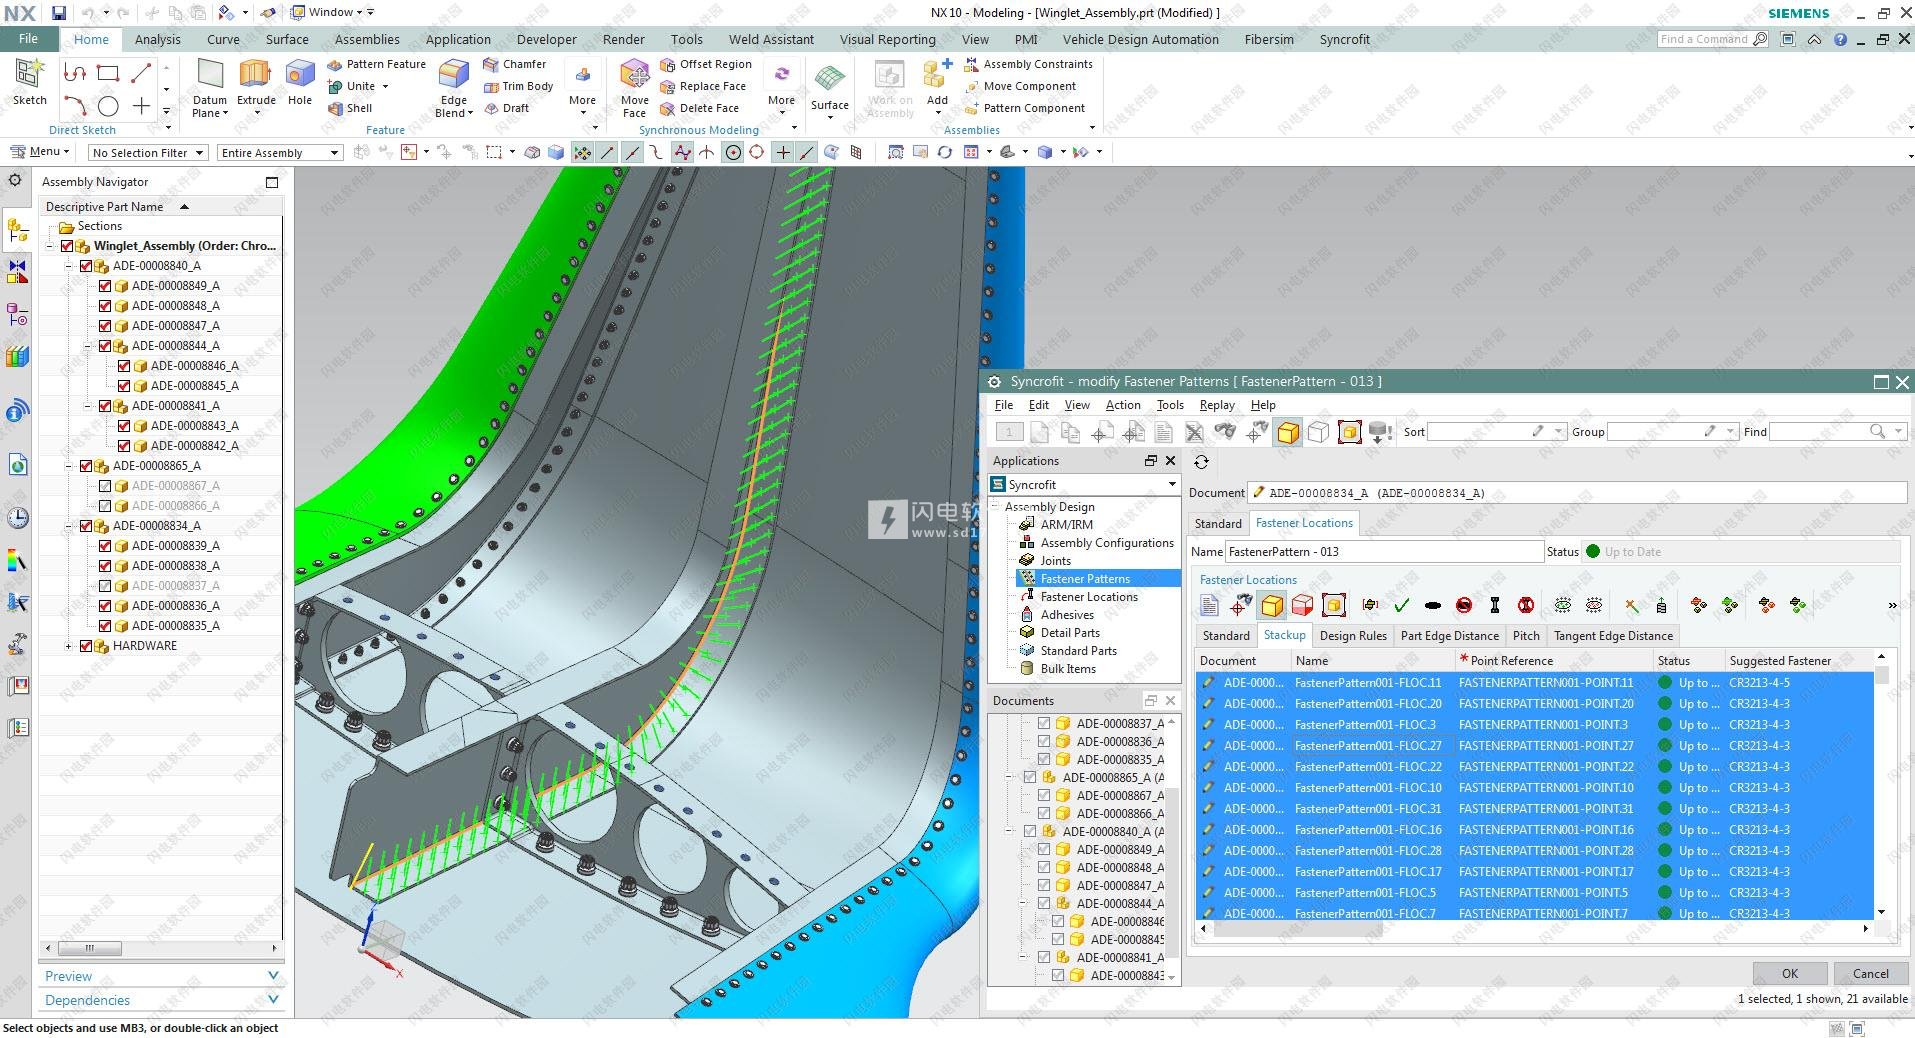The width and height of the screenshot is (1915, 1038).
Task: Open the File tab in NX
Action: pos(28,39)
